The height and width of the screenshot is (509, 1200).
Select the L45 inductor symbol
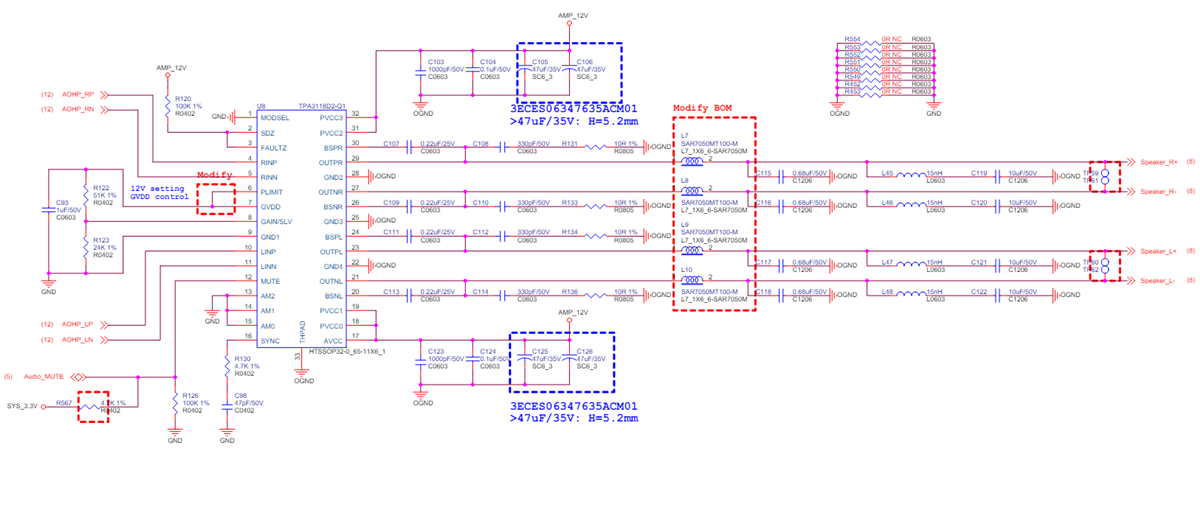[911, 176]
